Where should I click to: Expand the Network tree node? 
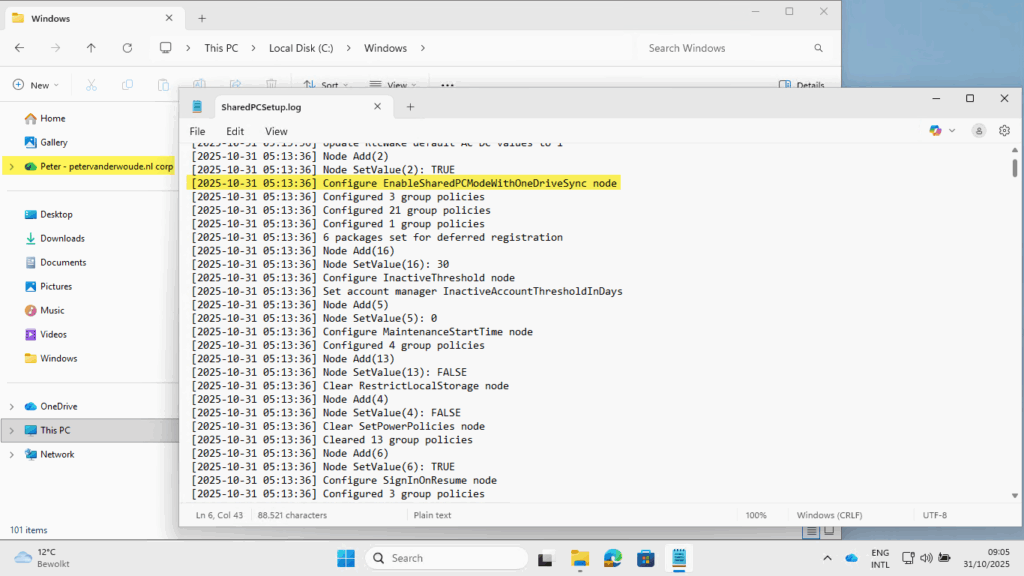pos(11,454)
